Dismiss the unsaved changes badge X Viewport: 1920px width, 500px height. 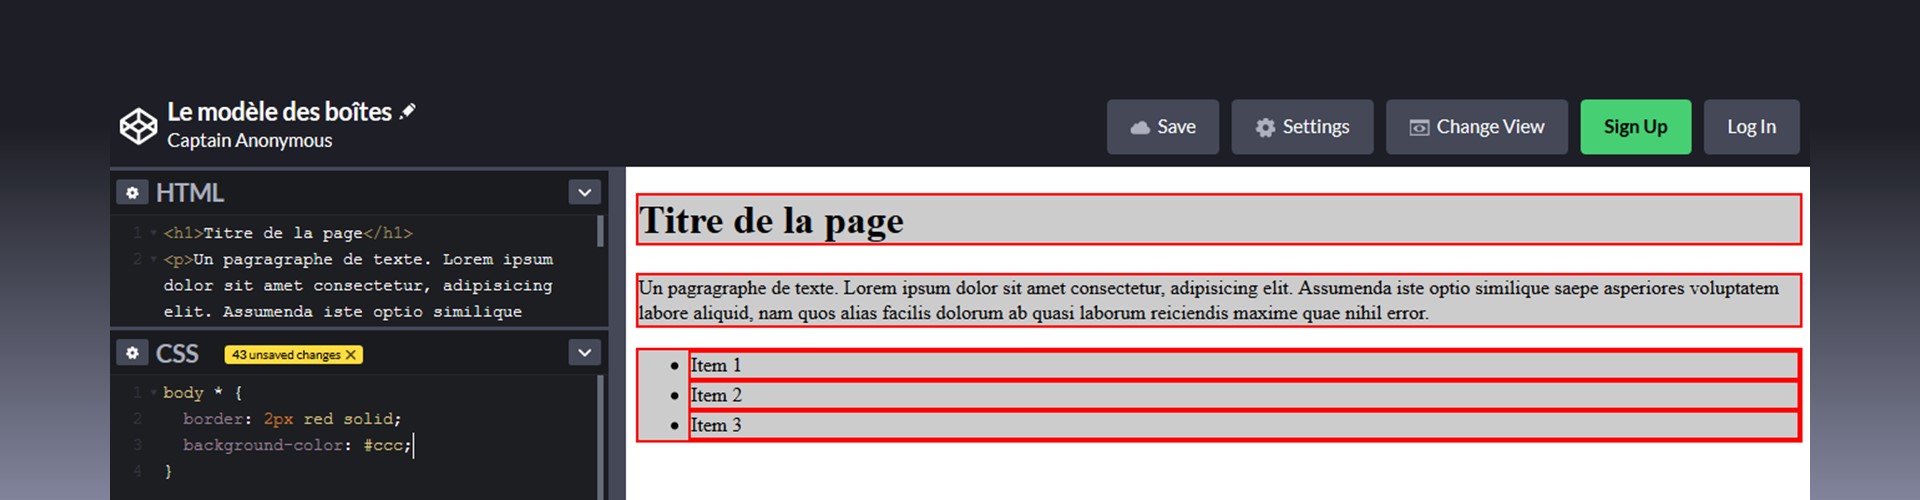351,355
